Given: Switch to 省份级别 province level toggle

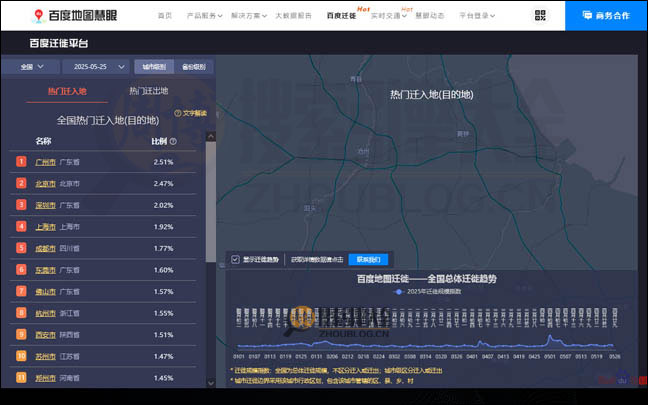Looking at the screenshot, I should 193,67.
